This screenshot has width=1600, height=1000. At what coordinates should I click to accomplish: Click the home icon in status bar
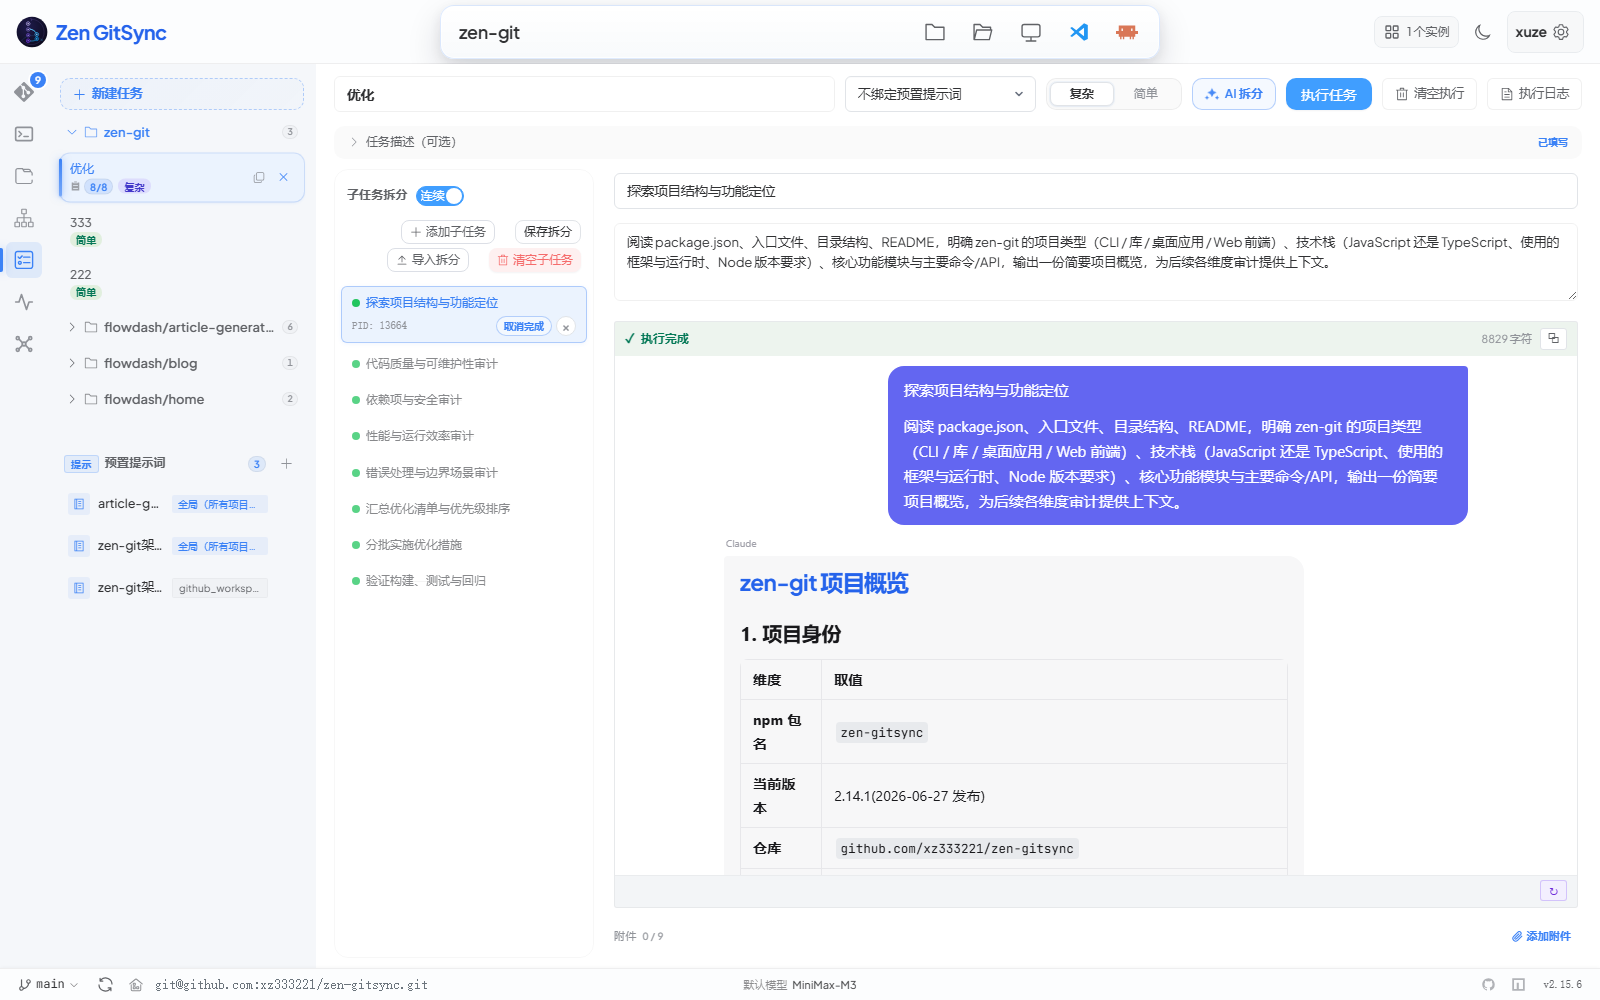(x=136, y=985)
